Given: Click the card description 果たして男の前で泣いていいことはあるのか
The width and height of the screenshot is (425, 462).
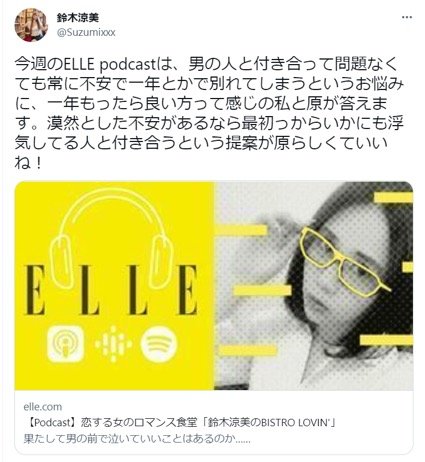Looking at the screenshot, I should (x=137, y=439).
